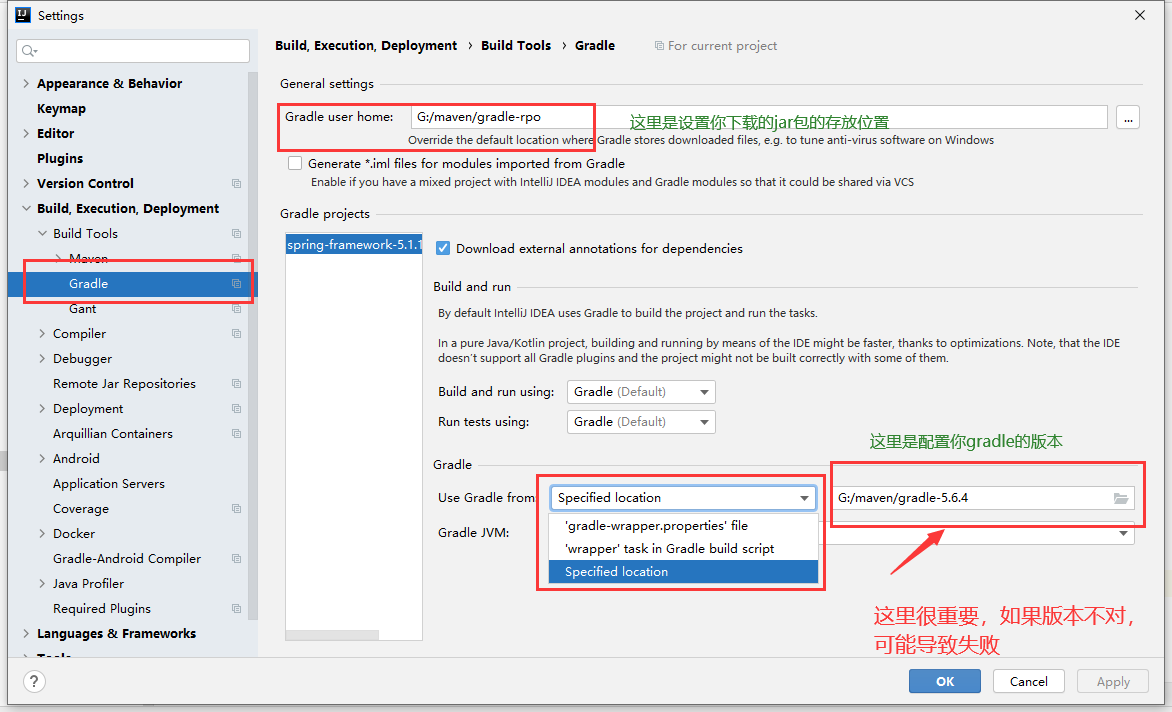Viewport: 1172px width, 712px height.
Task: Choose "'wrapper' task in Gradle build script" option
Action: (x=683, y=549)
